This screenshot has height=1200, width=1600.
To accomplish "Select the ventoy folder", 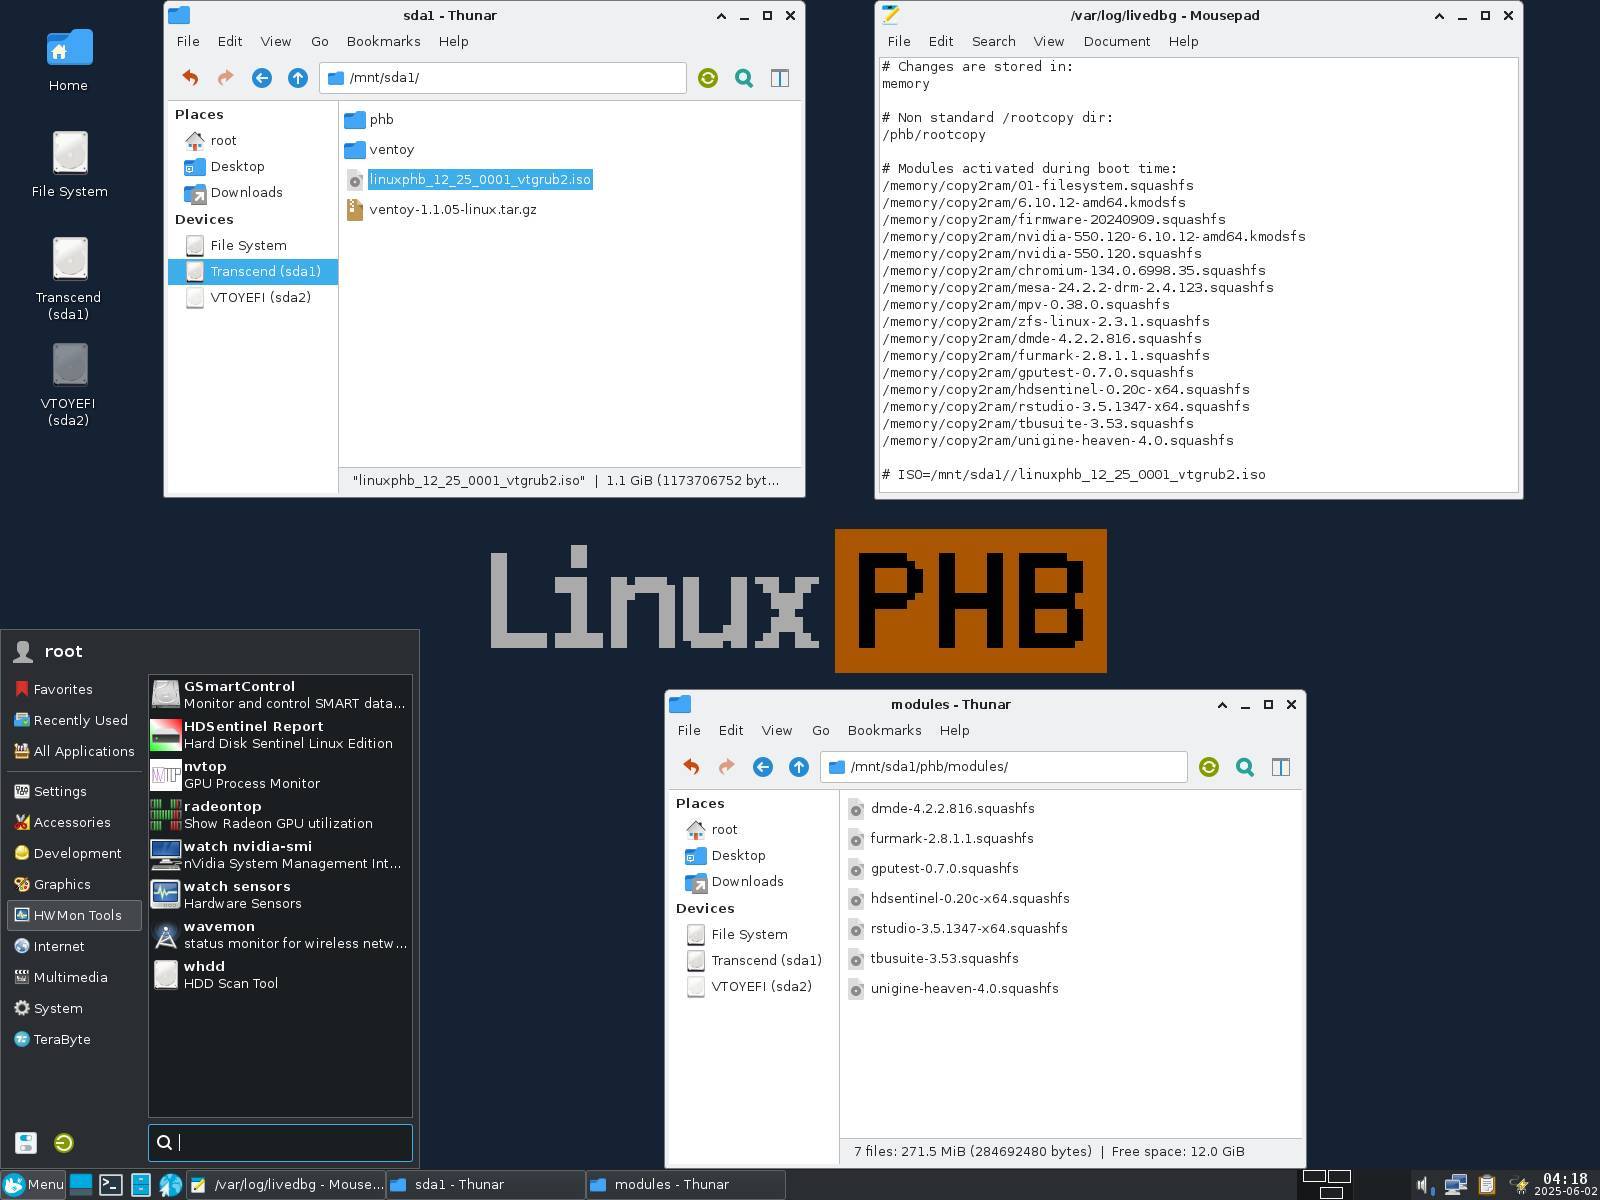I will click(x=380, y=149).
